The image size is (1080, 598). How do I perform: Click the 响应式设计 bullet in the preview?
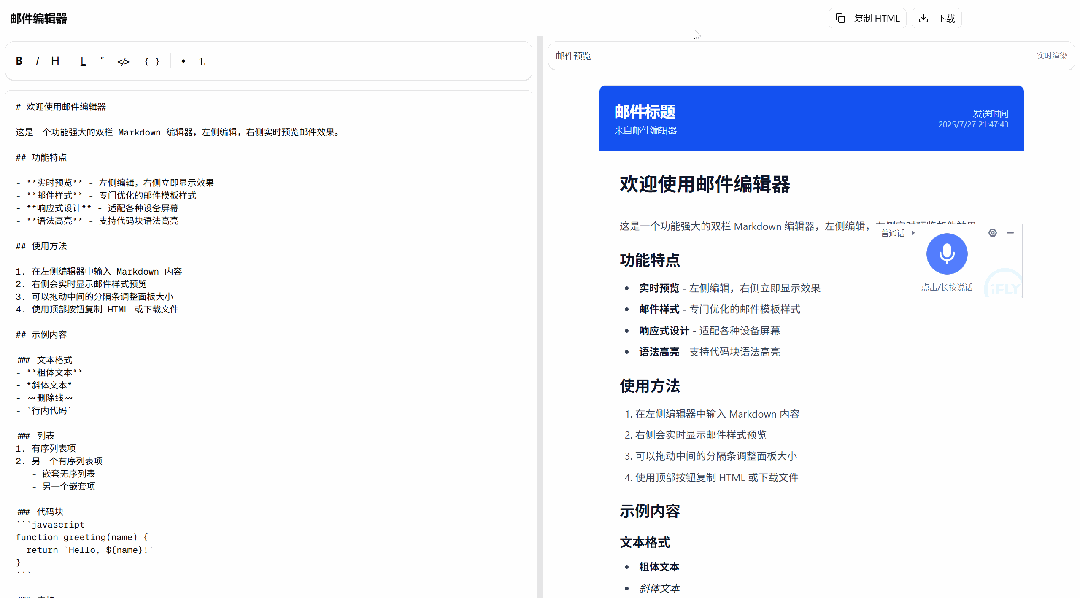(709, 331)
